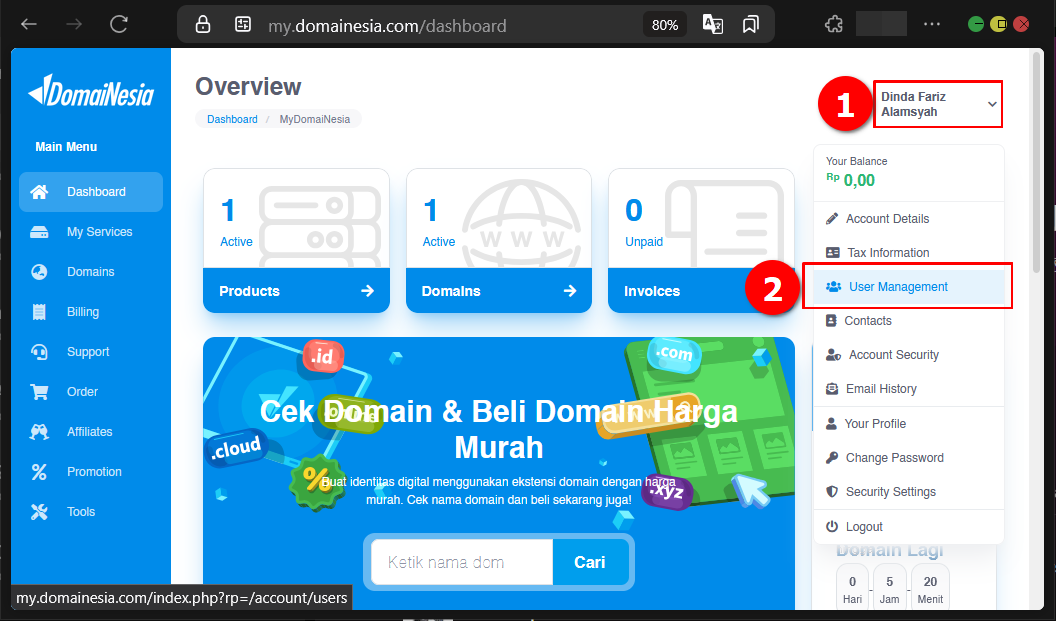The height and width of the screenshot is (621, 1056).
Task: Click the Tax Information card icon
Action: (833, 253)
